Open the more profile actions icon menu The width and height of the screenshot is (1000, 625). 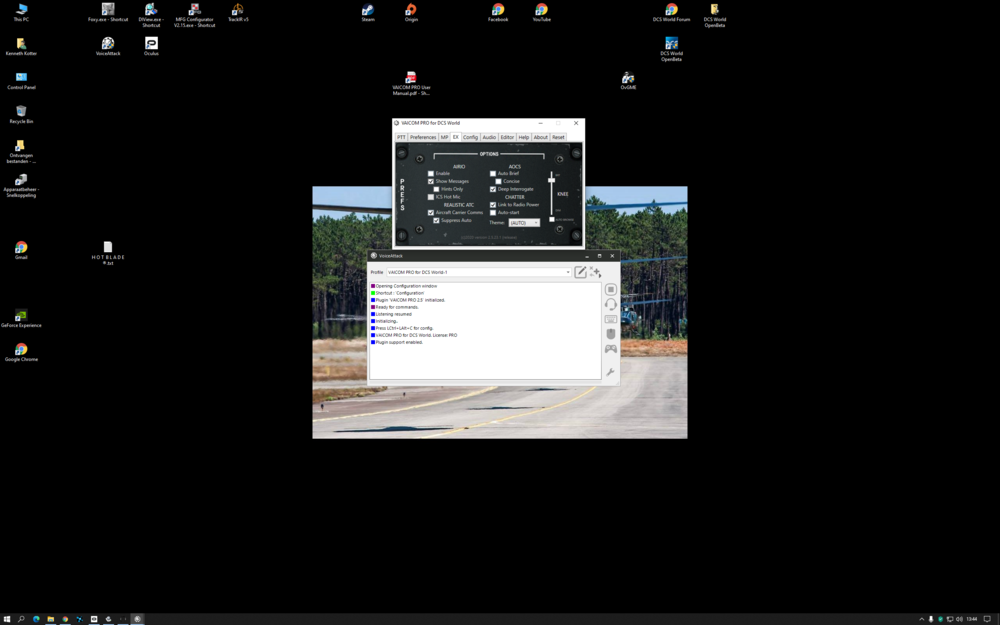596,272
